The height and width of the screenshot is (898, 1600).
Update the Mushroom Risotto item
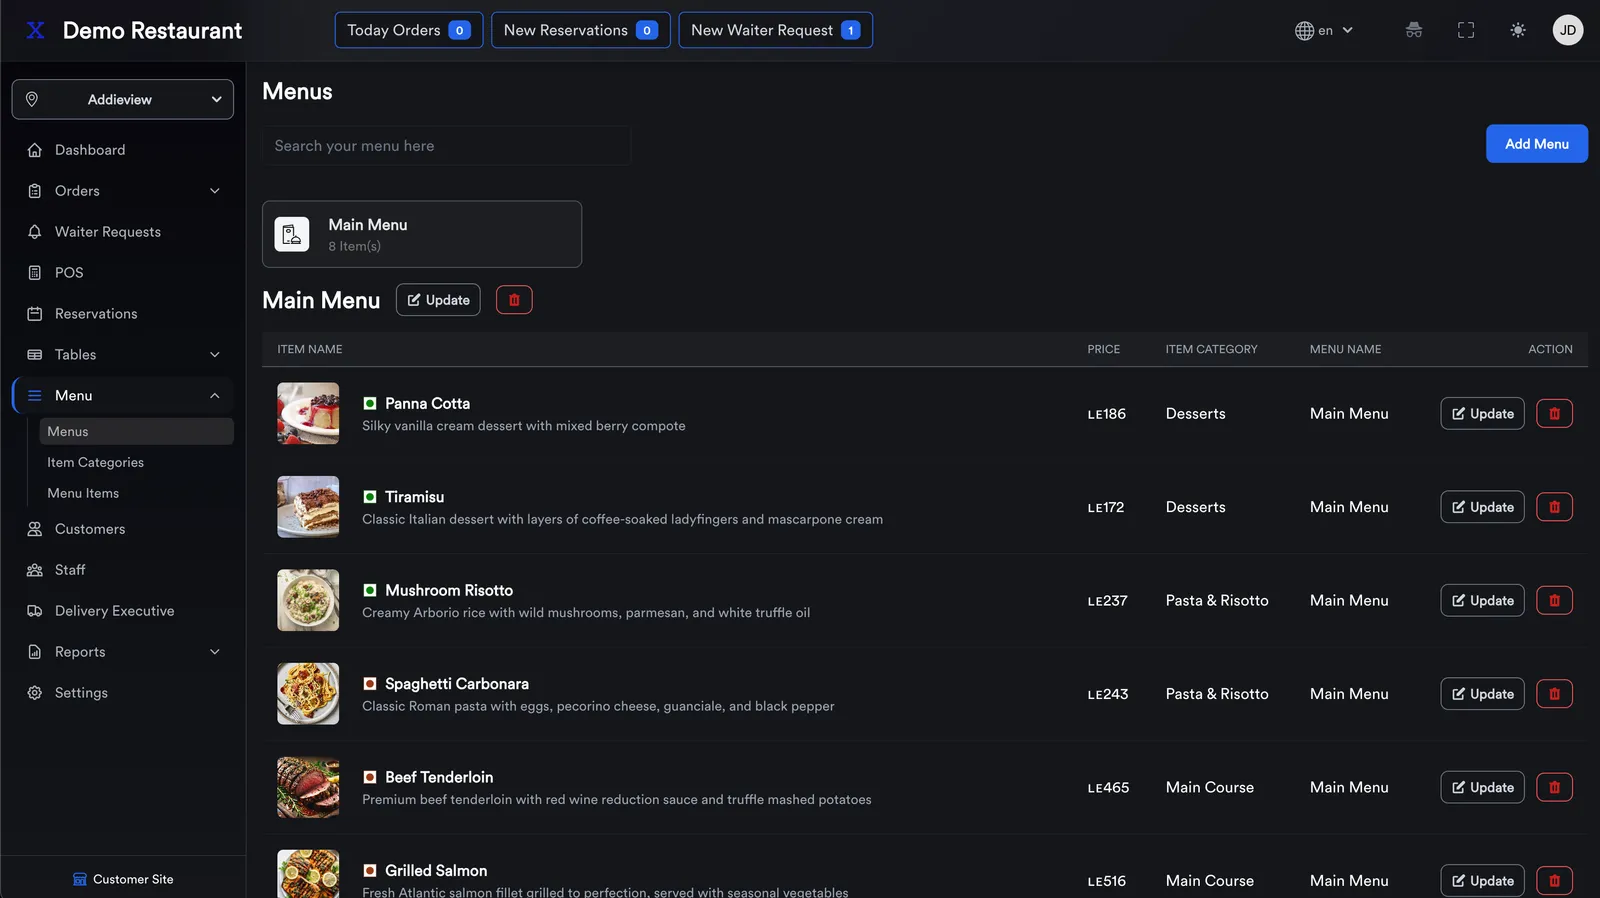[1482, 601]
